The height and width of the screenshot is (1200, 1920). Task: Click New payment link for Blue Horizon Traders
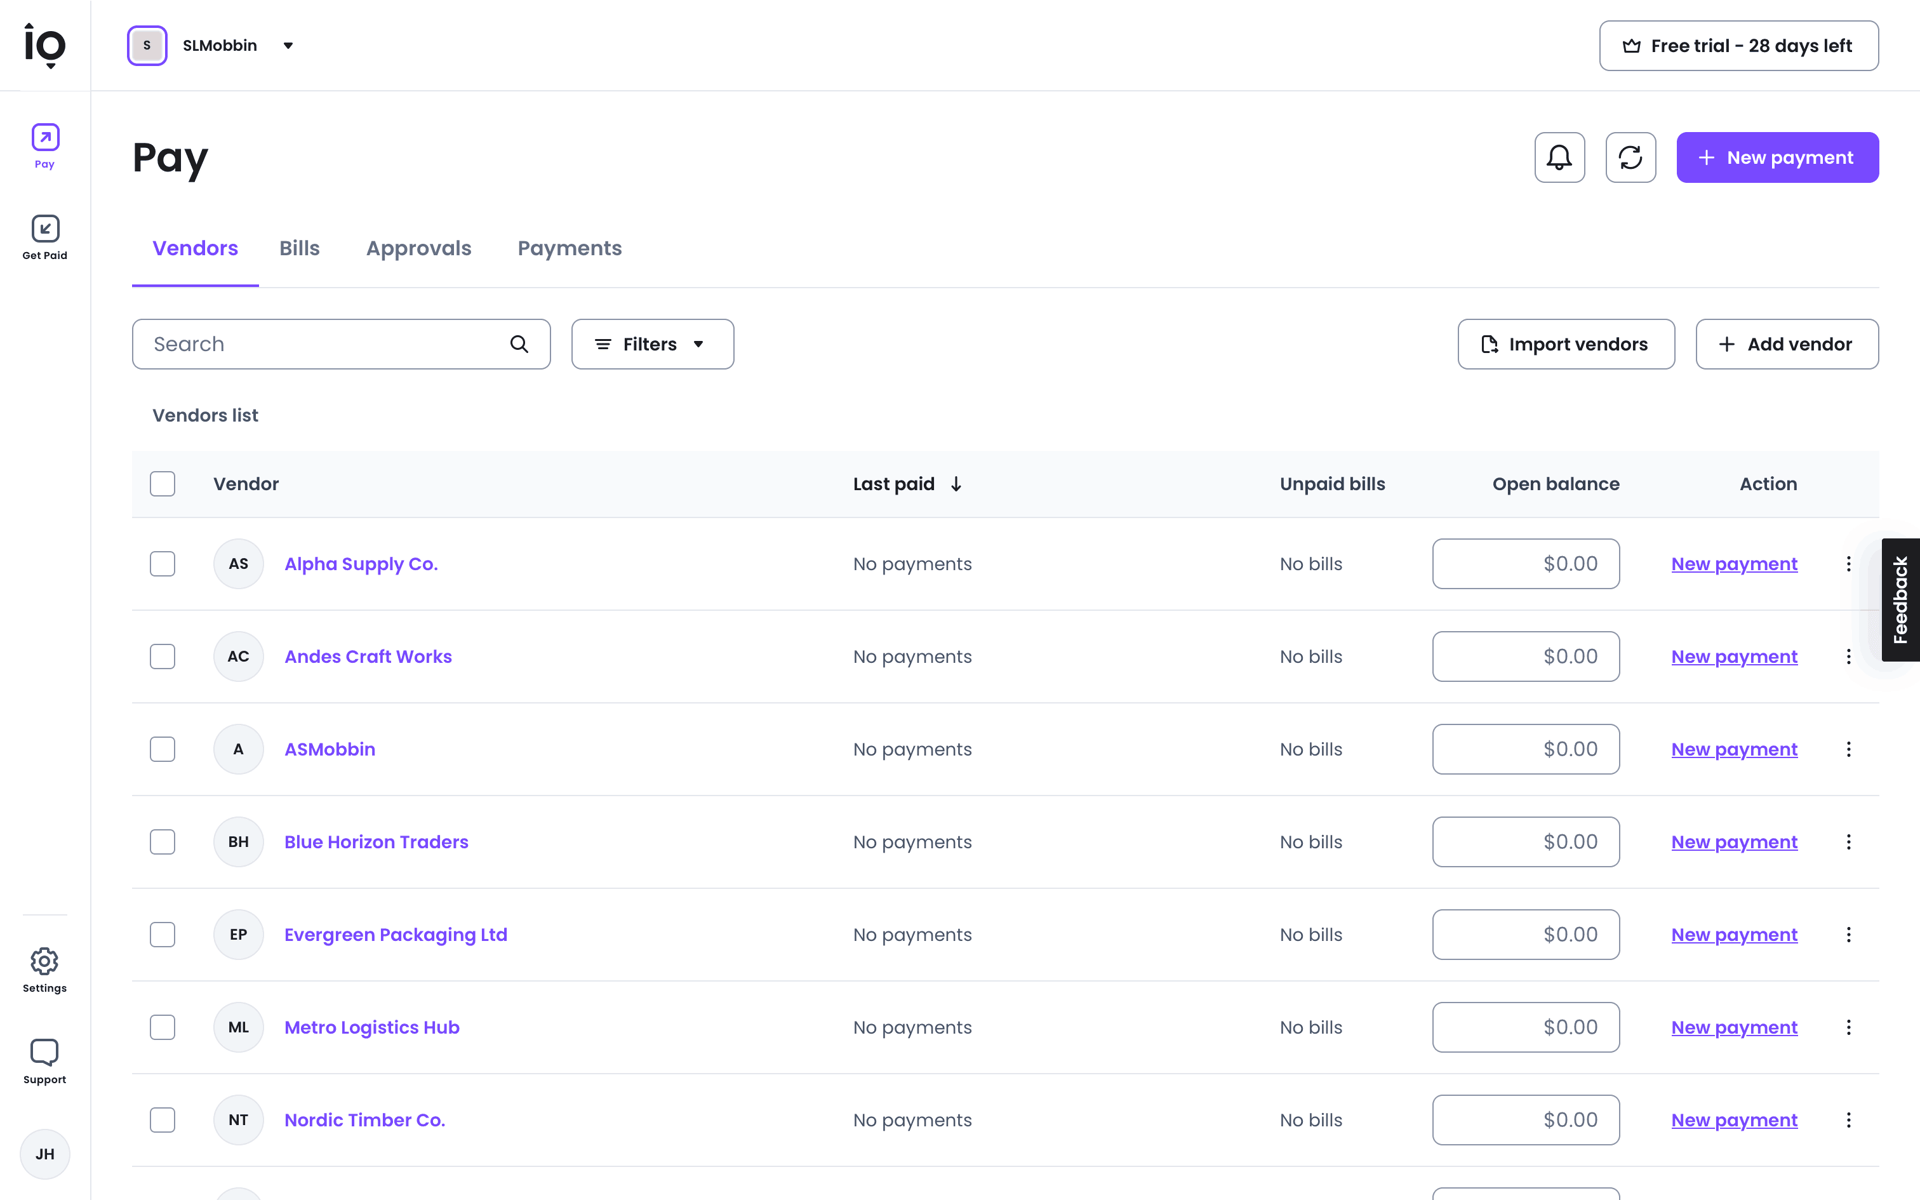tap(1734, 842)
